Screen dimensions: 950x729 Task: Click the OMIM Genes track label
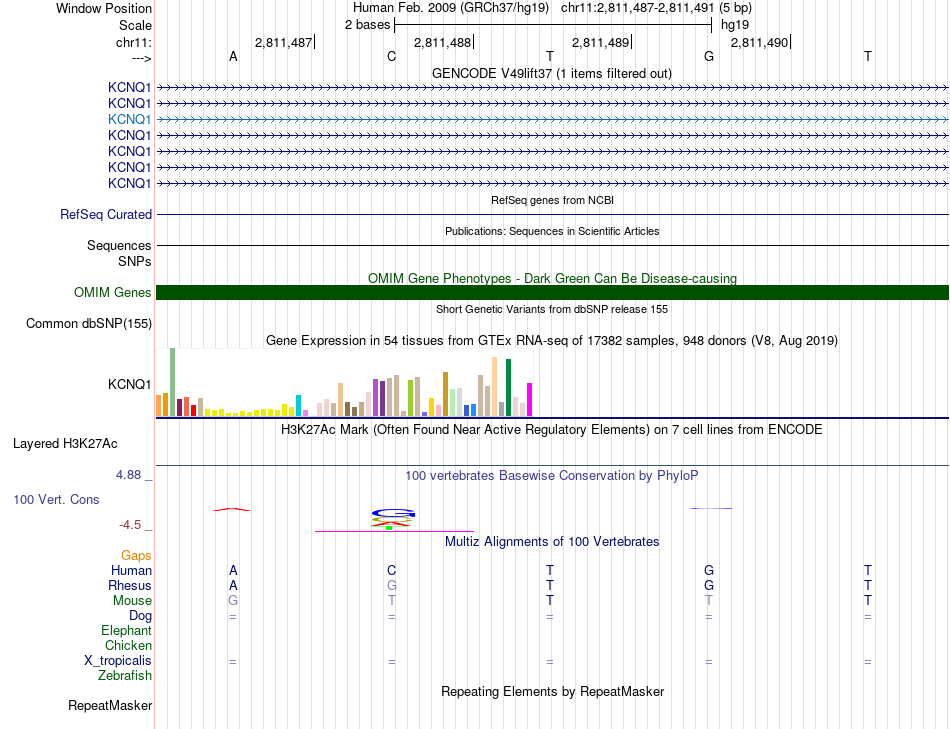click(x=112, y=293)
